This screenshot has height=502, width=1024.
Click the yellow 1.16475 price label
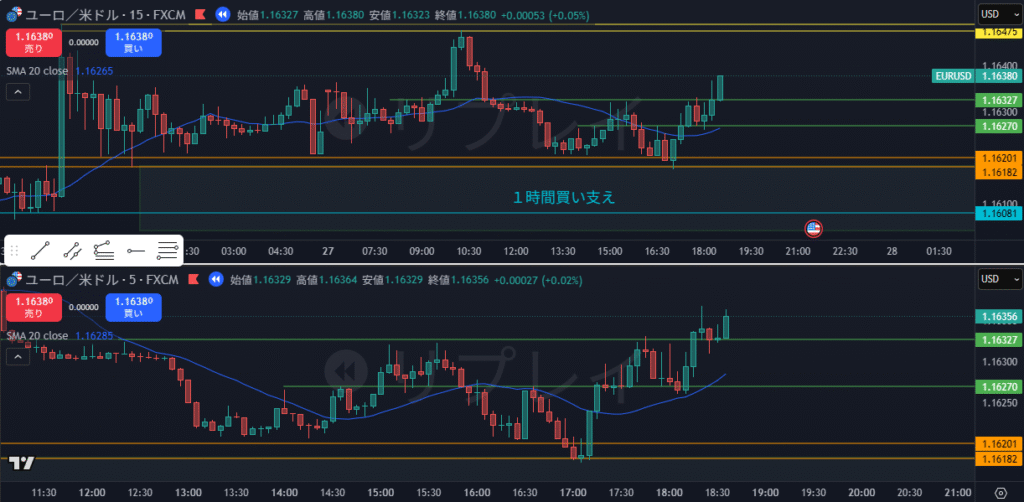click(998, 33)
